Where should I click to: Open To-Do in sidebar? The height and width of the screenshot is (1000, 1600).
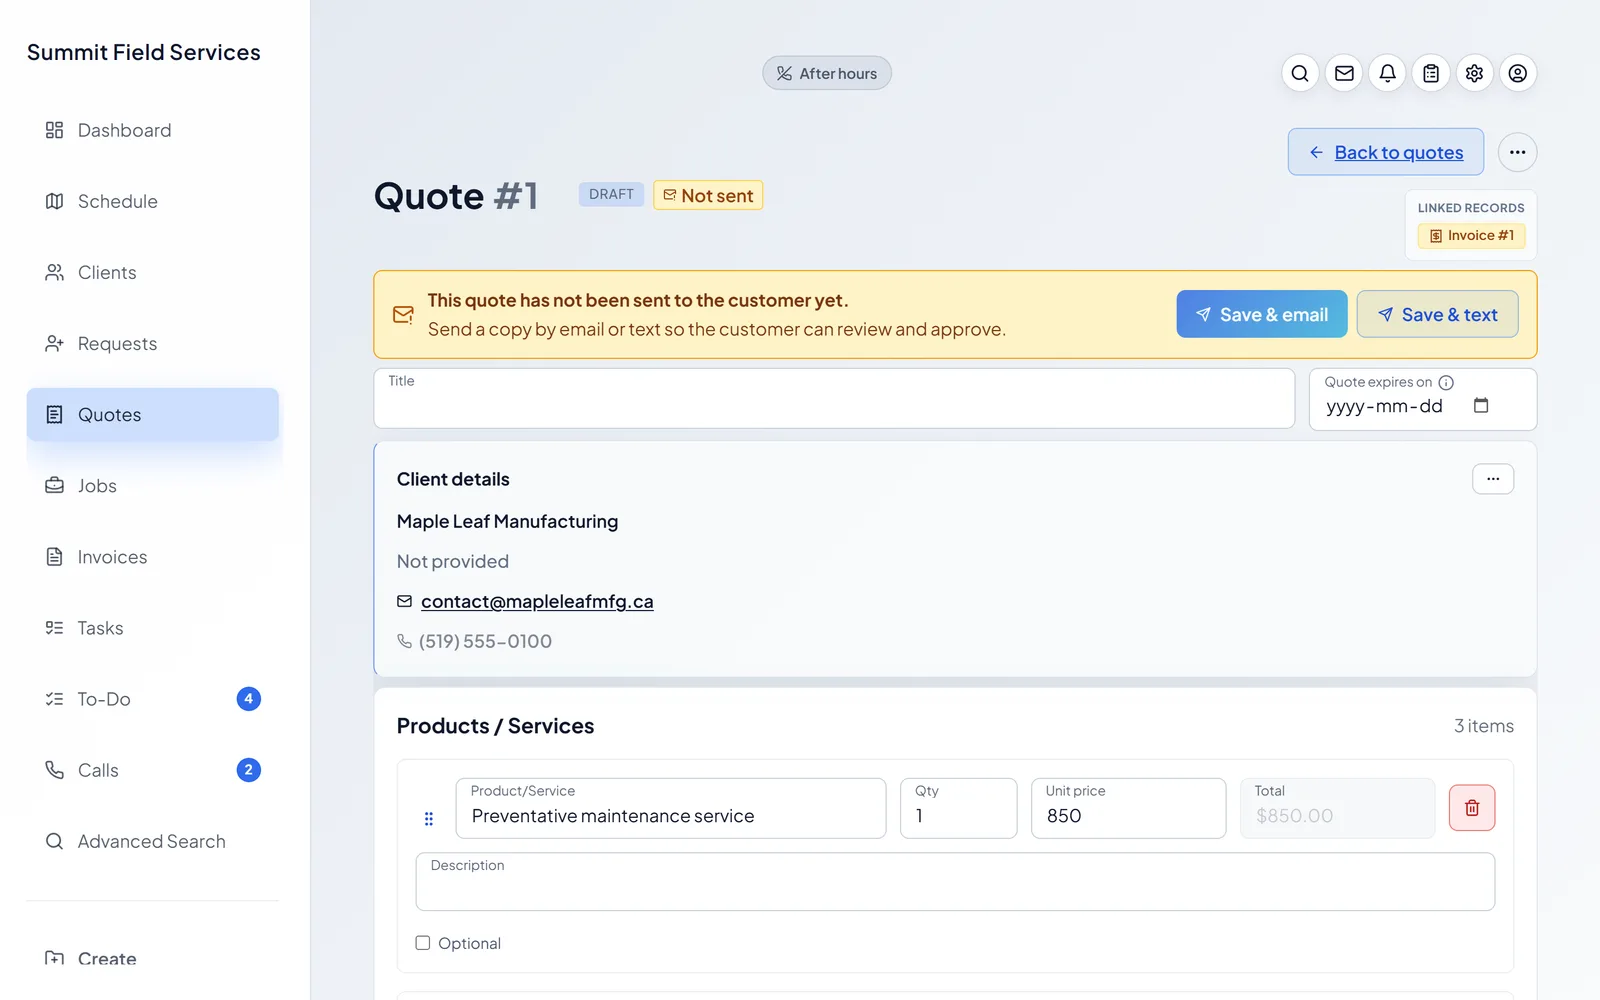point(152,698)
